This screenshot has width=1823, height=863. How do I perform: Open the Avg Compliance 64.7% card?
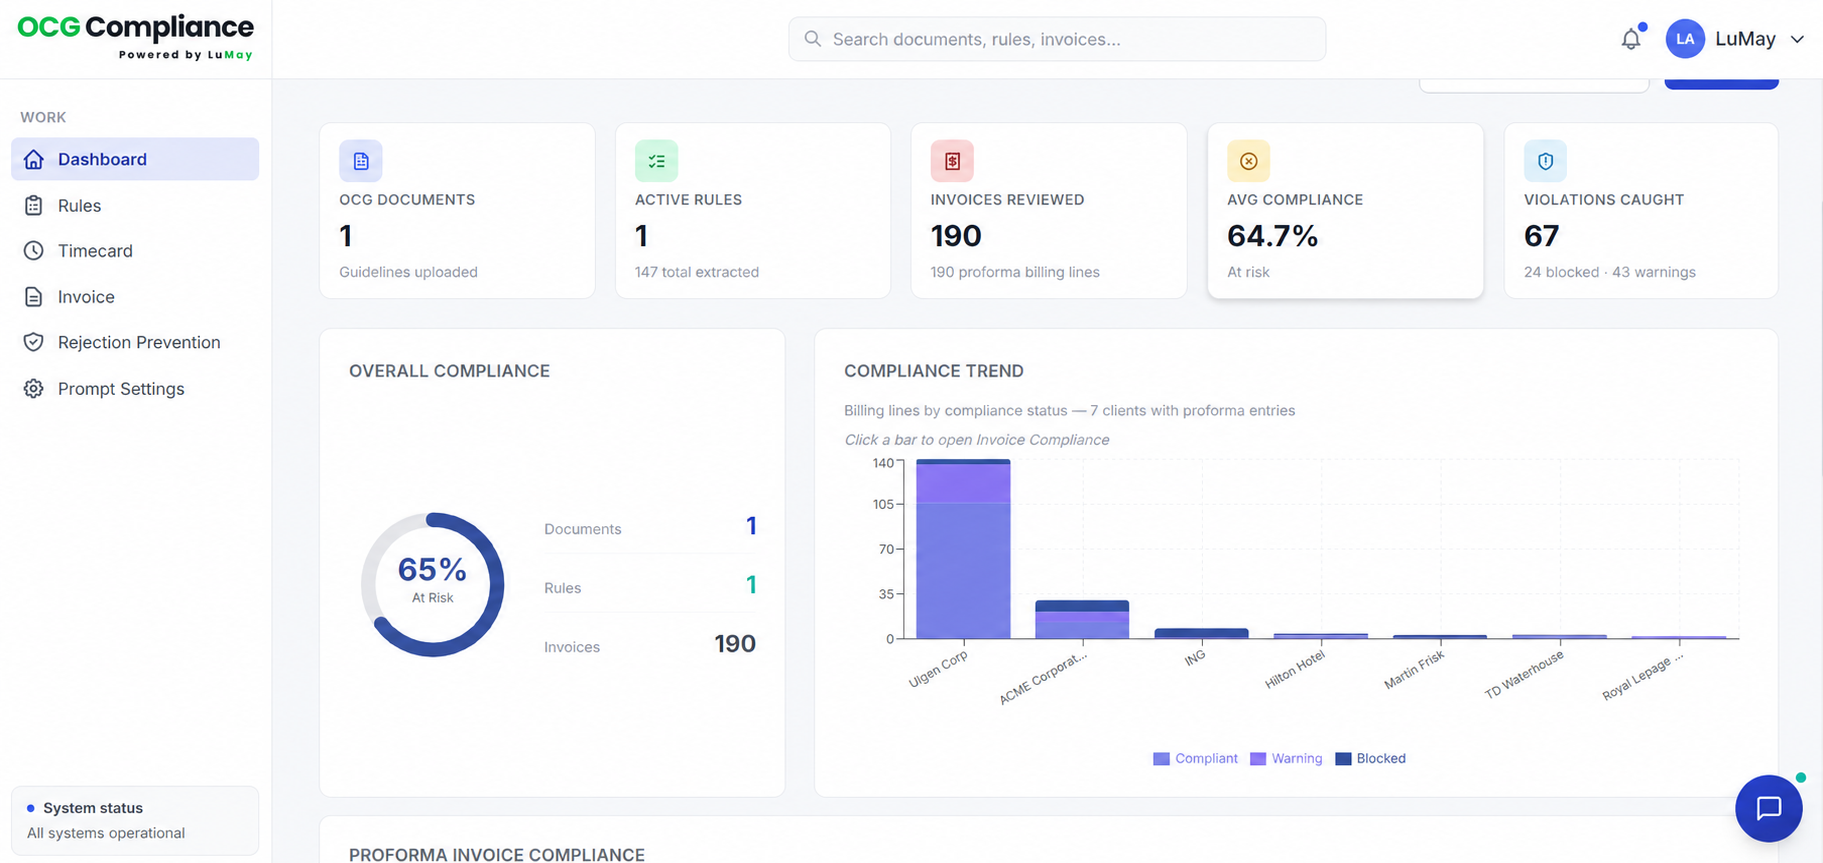point(1345,211)
